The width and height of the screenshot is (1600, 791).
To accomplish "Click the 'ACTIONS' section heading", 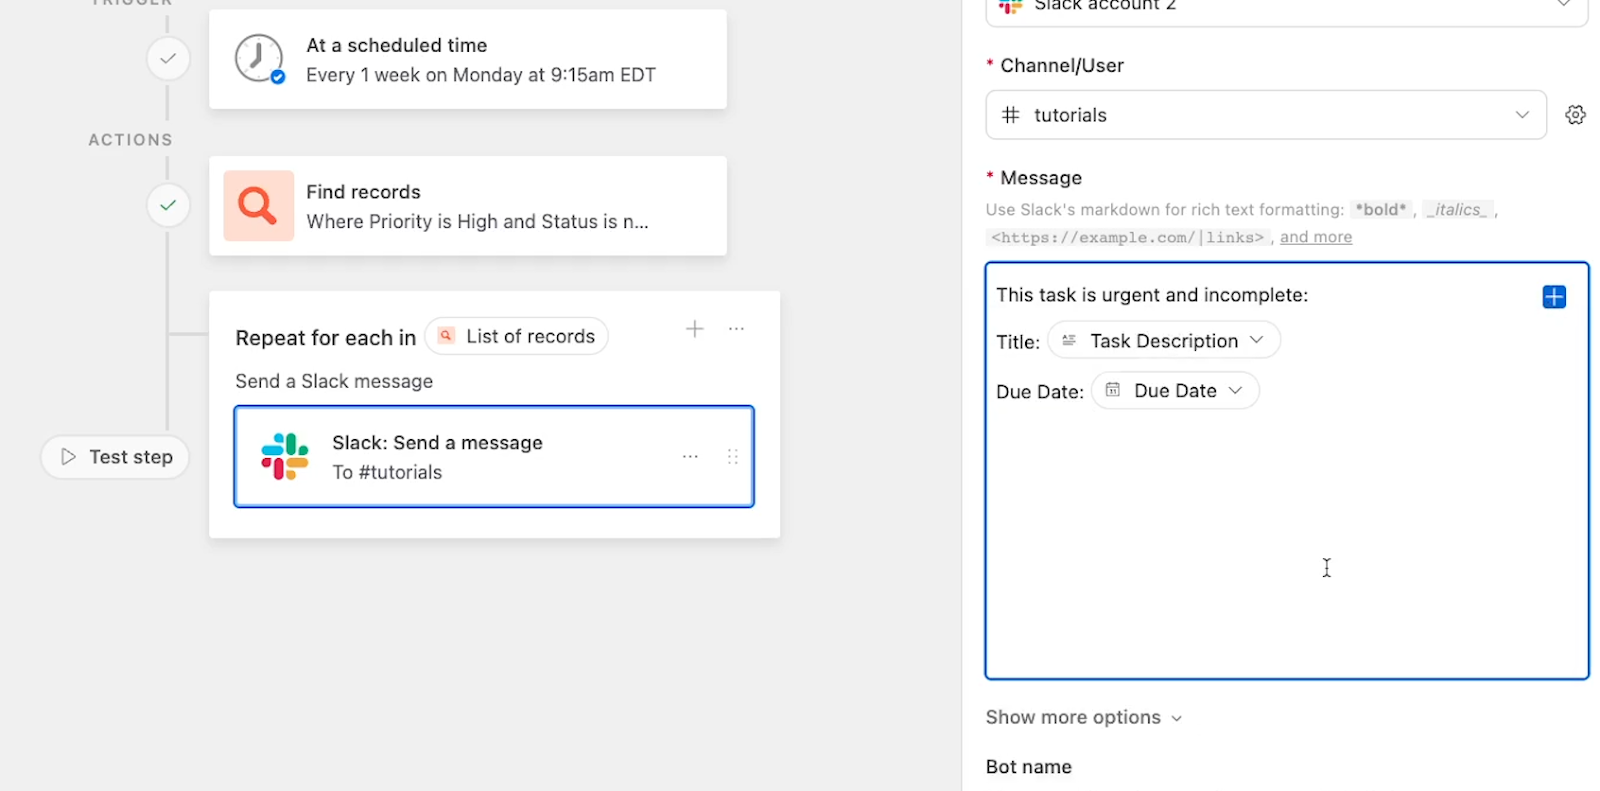I will (x=131, y=140).
